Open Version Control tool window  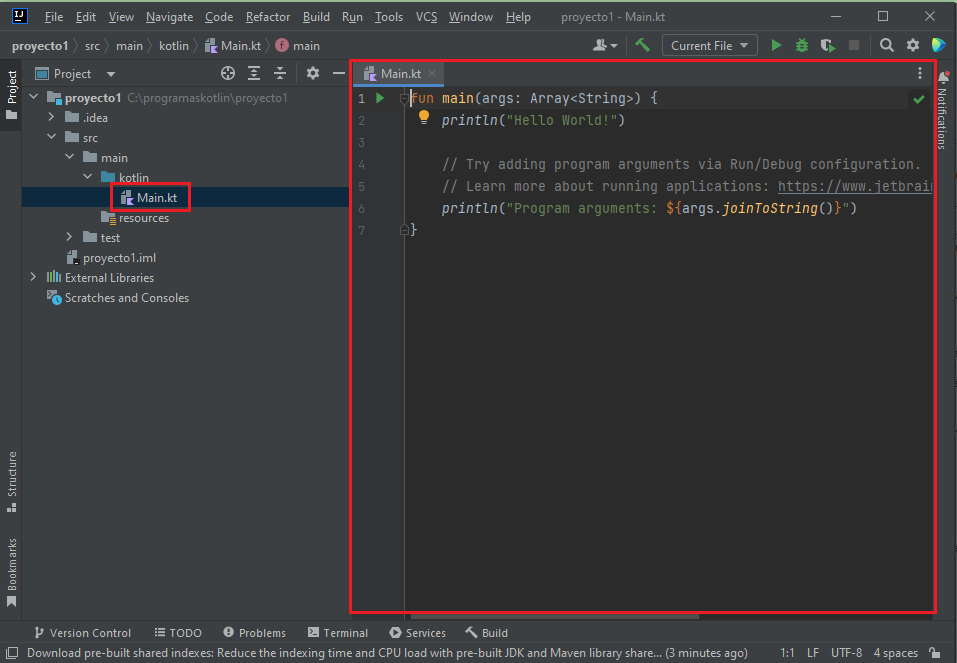point(82,632)
